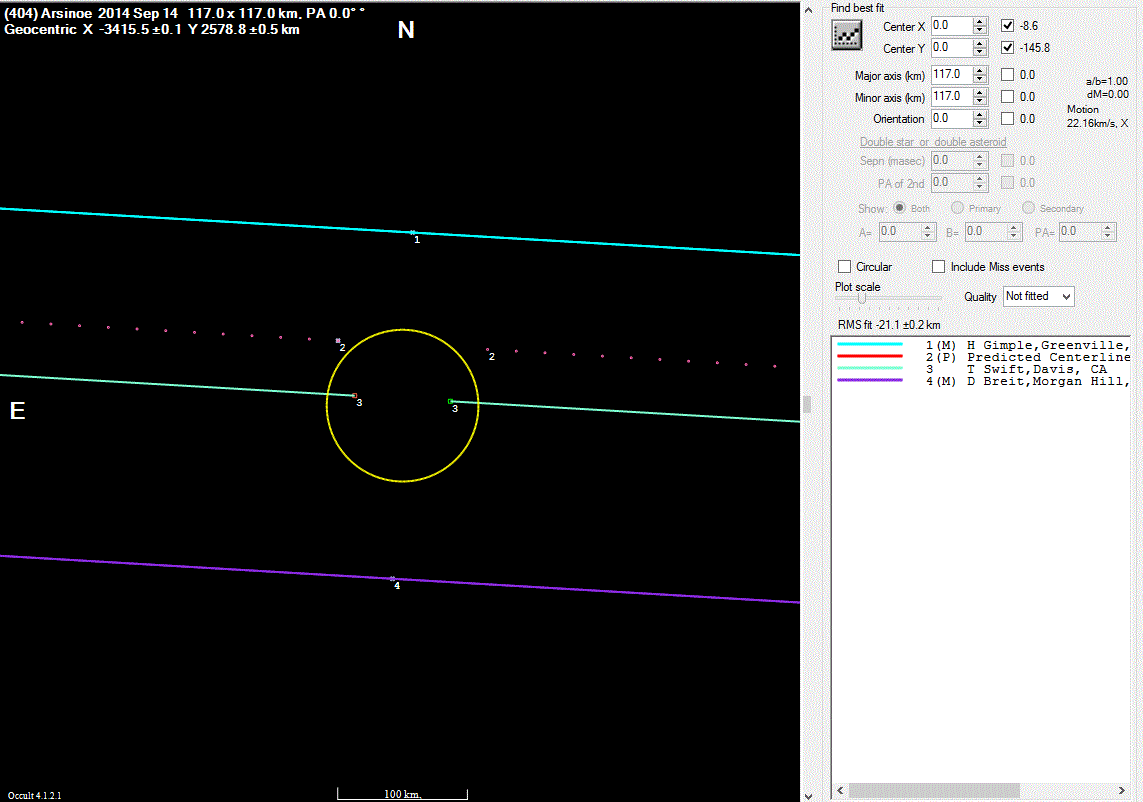Click the observer list scroll right arrow
The image size is (1143, 802).
(x=1121, y=790)
